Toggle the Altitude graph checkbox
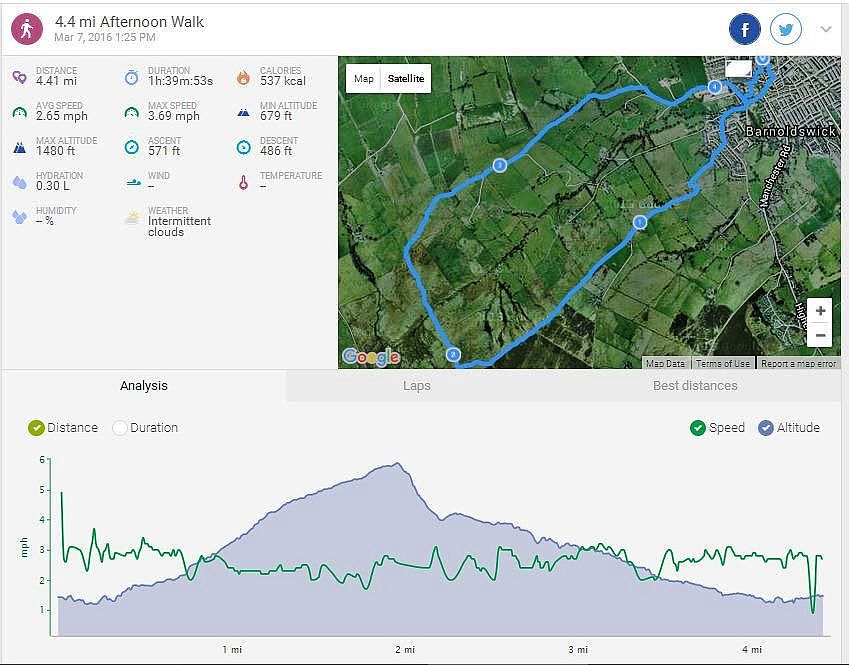 point(766,428)
